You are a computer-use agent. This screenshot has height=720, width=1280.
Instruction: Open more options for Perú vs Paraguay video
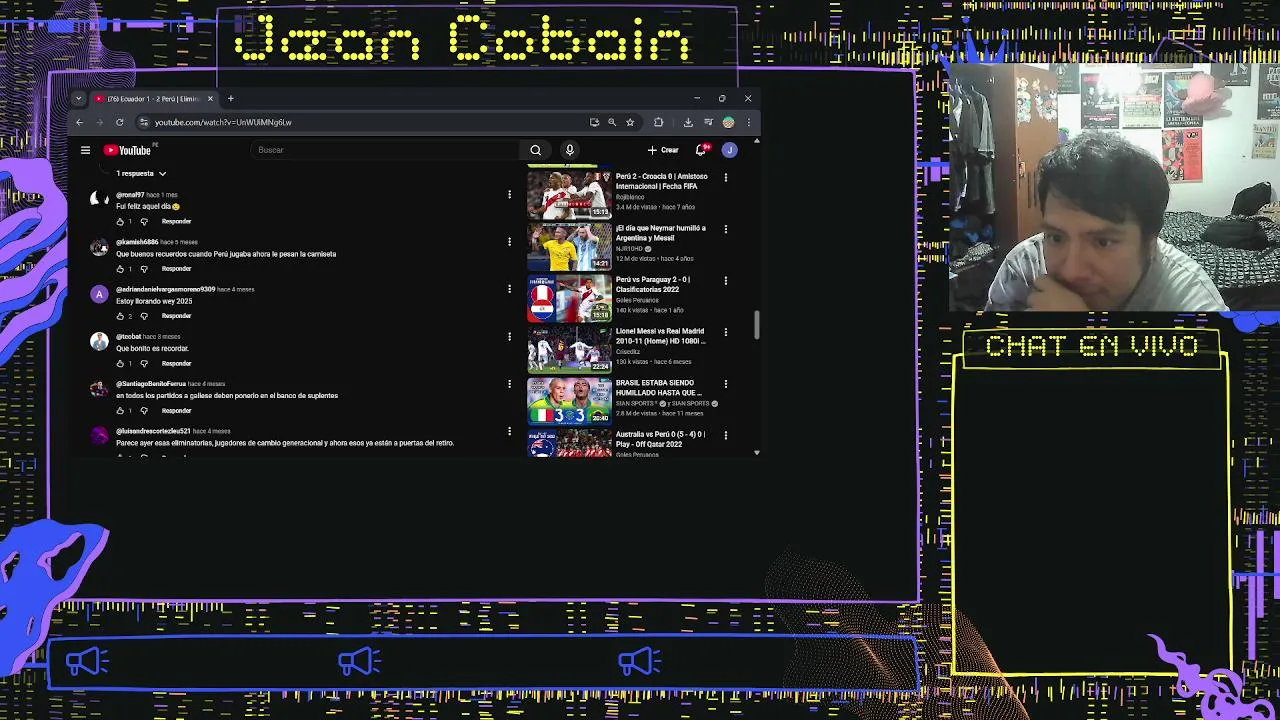tap(725, 281)
